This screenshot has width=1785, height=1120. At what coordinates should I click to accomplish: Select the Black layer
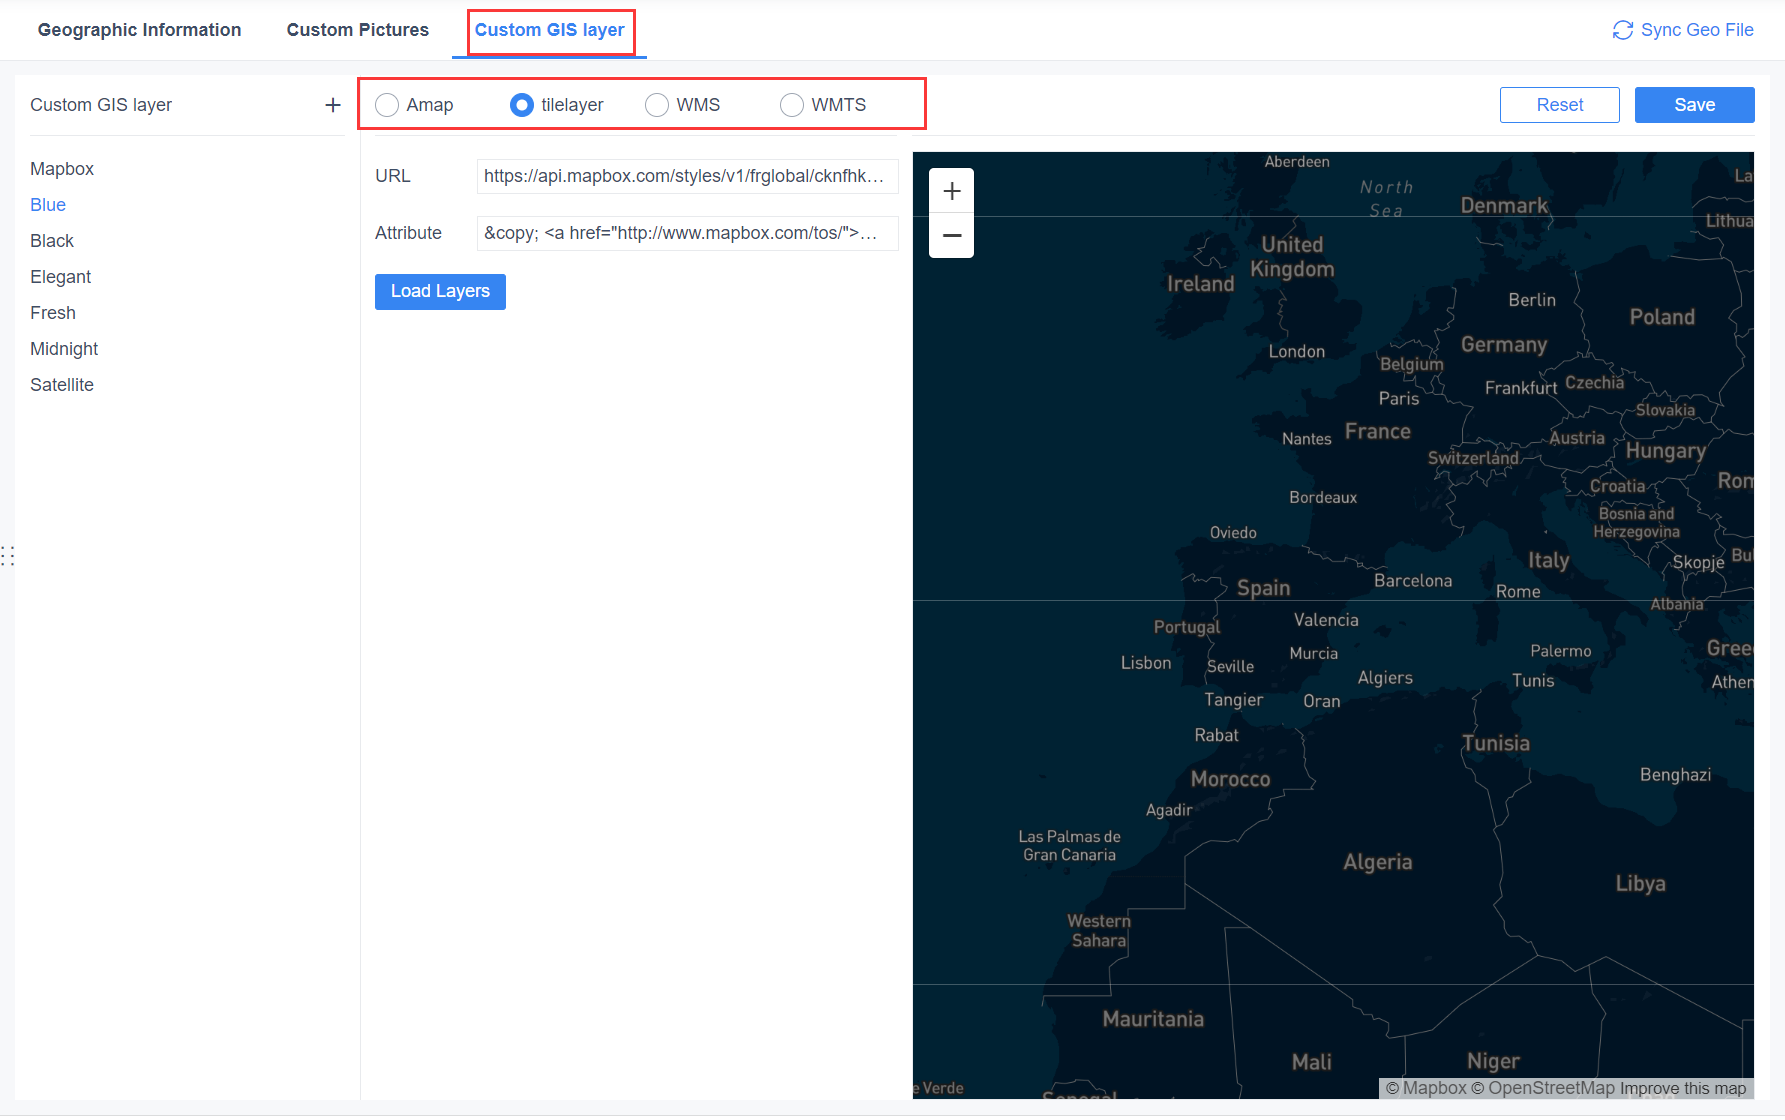[x=52, y=241]
